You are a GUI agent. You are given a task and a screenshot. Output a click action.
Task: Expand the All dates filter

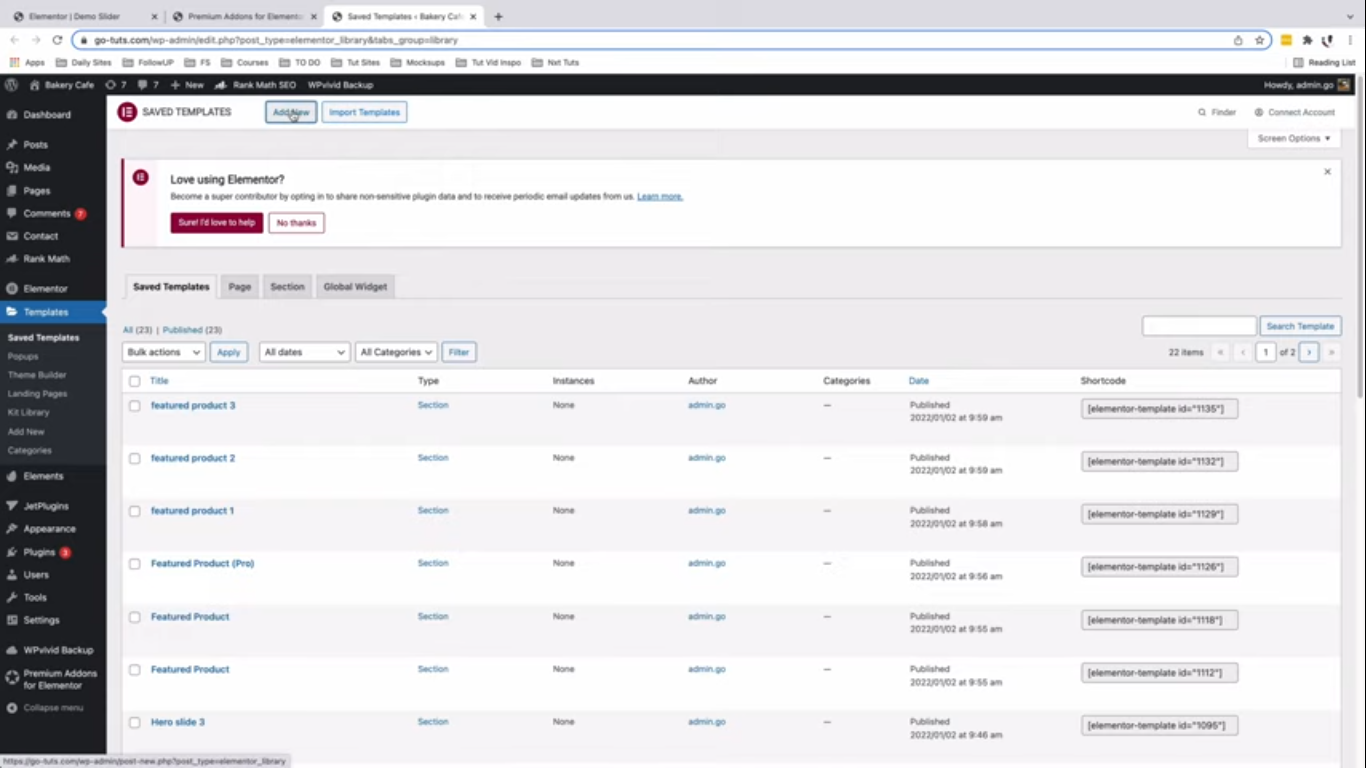pos(304,352)
